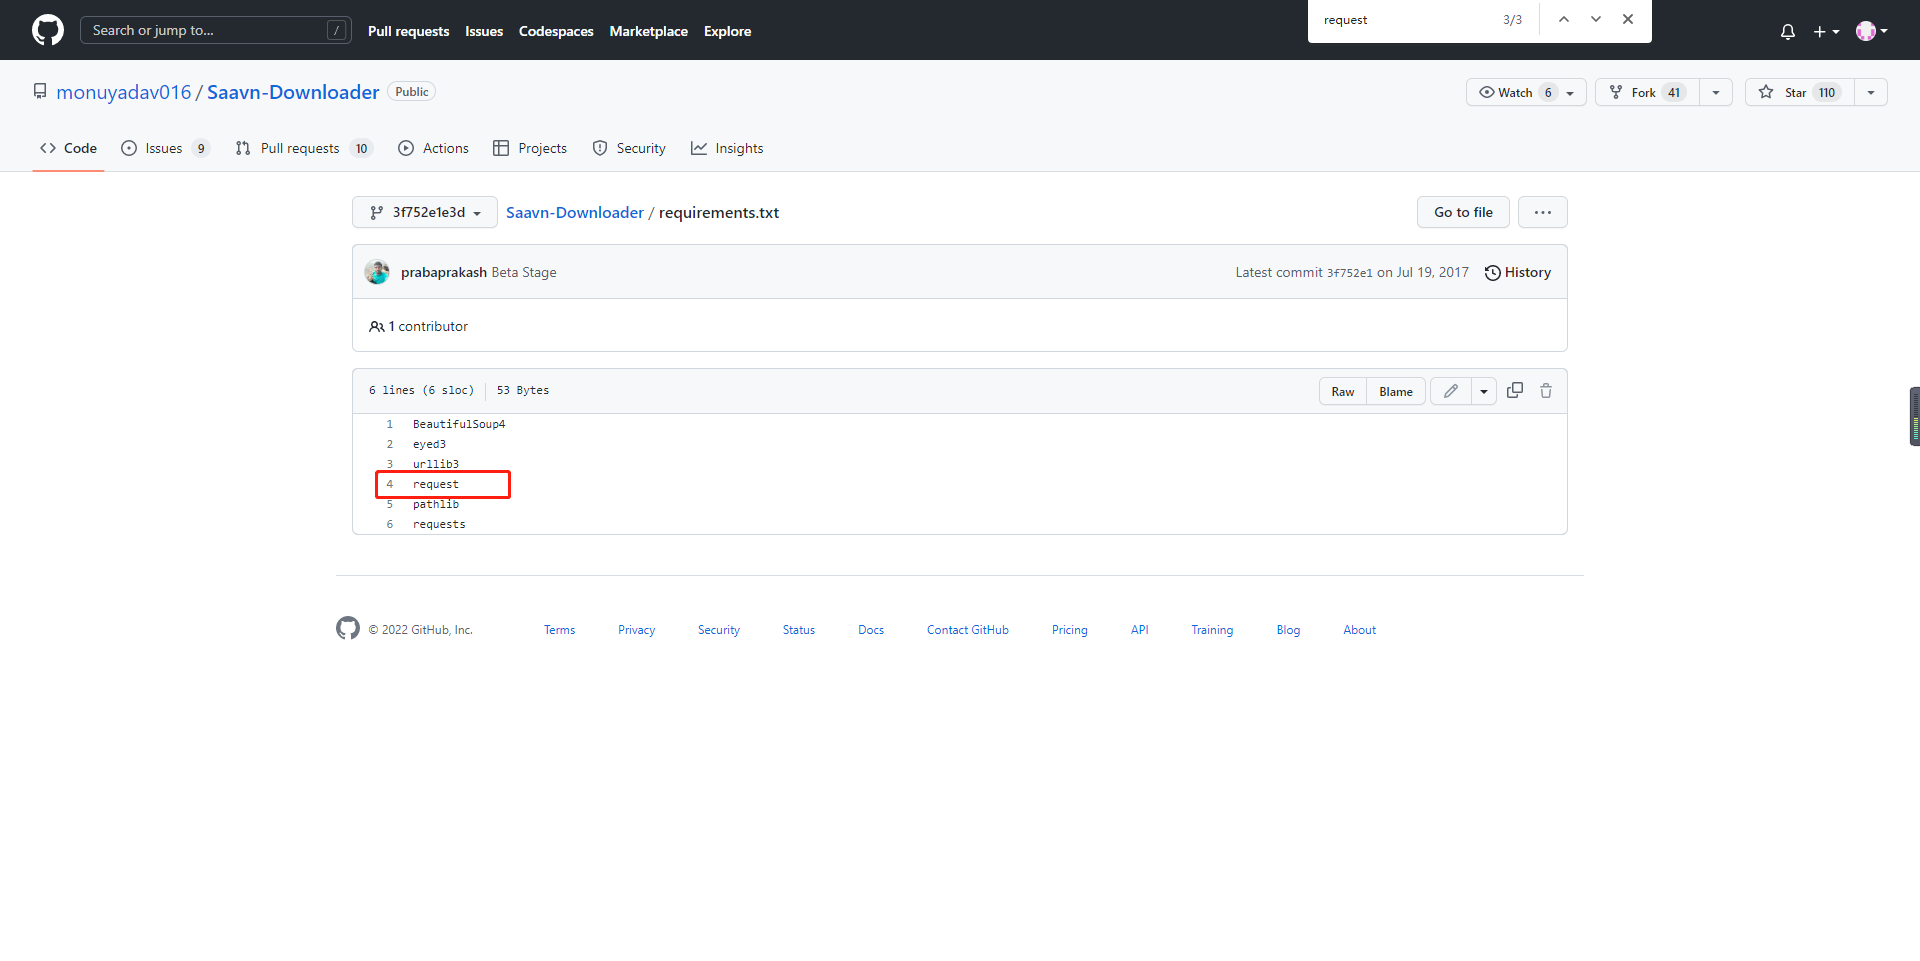
Task: Click the search or jump to field
Action: pos(215,30)
